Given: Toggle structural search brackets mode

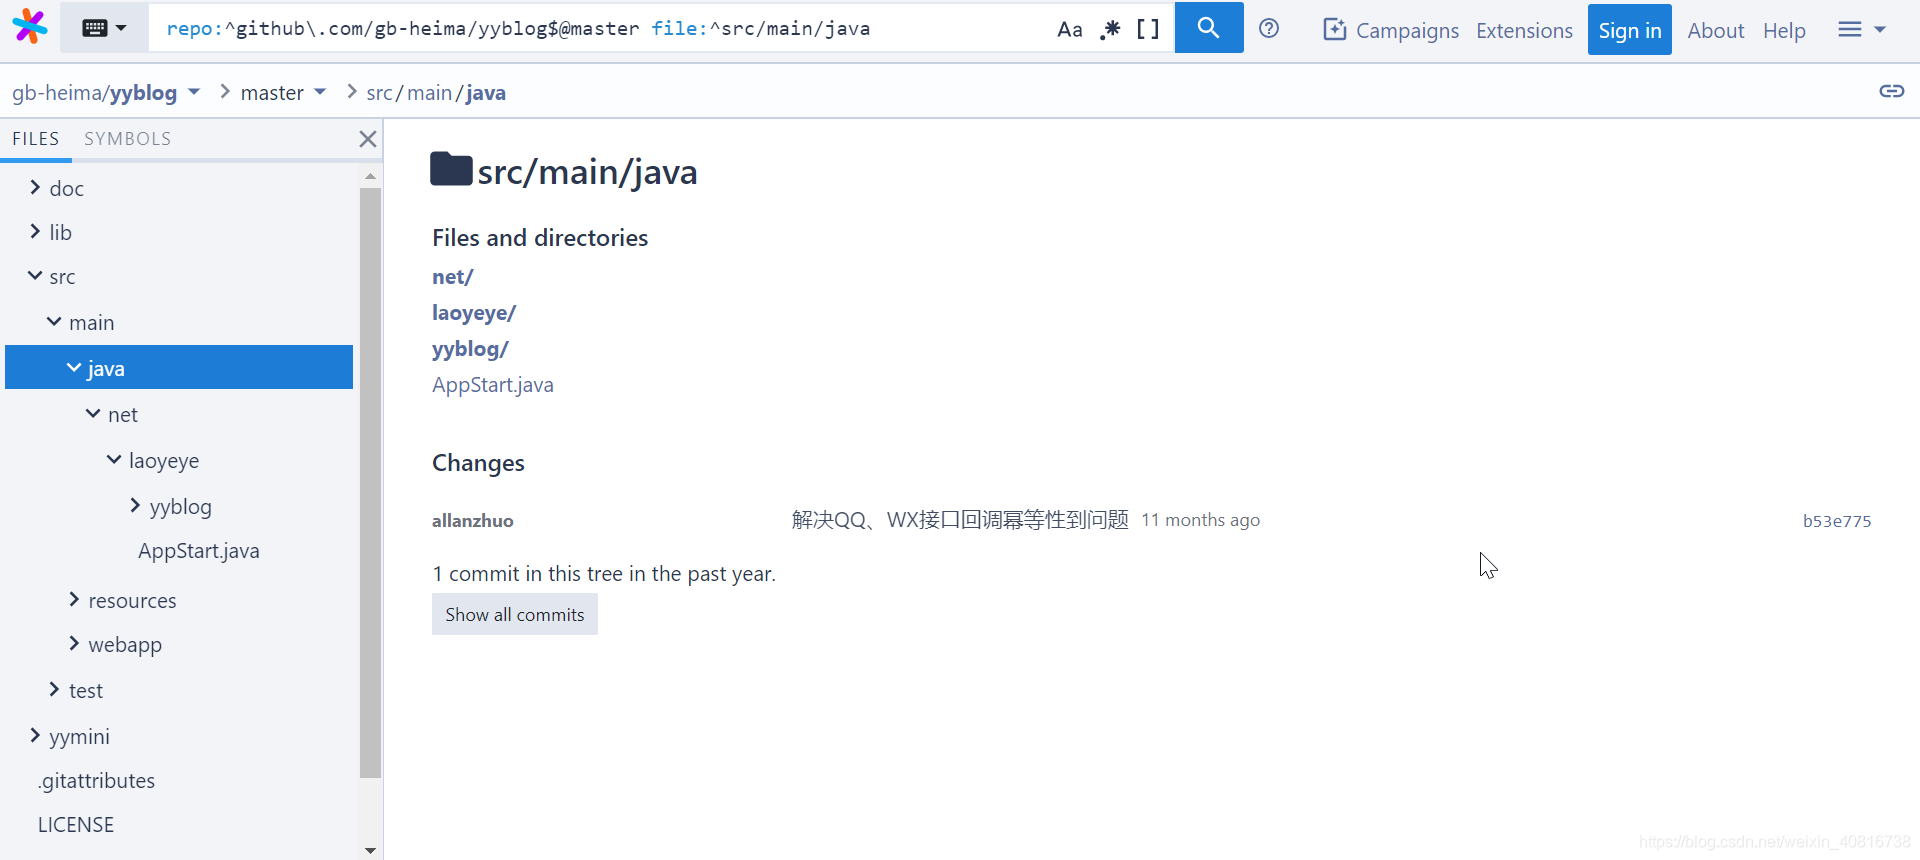Looking at the screenshot, I should 1148,29.
